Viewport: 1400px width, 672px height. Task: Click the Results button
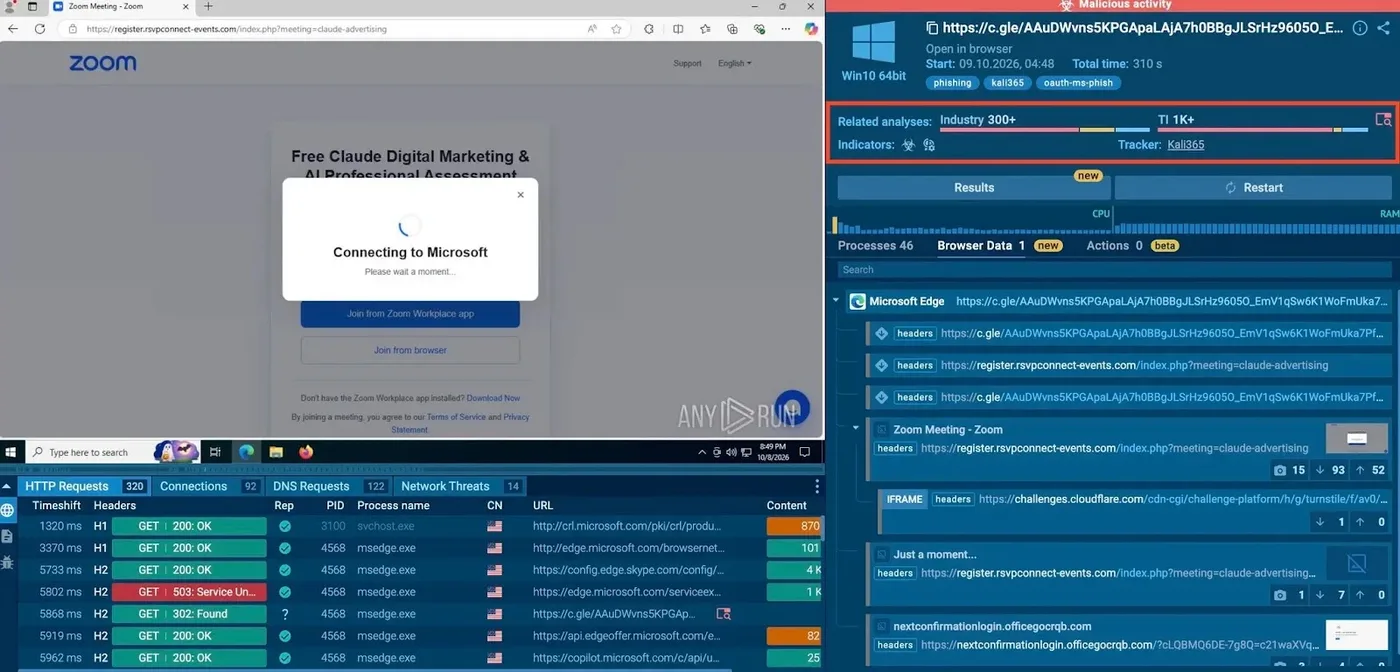coord(973,187)
